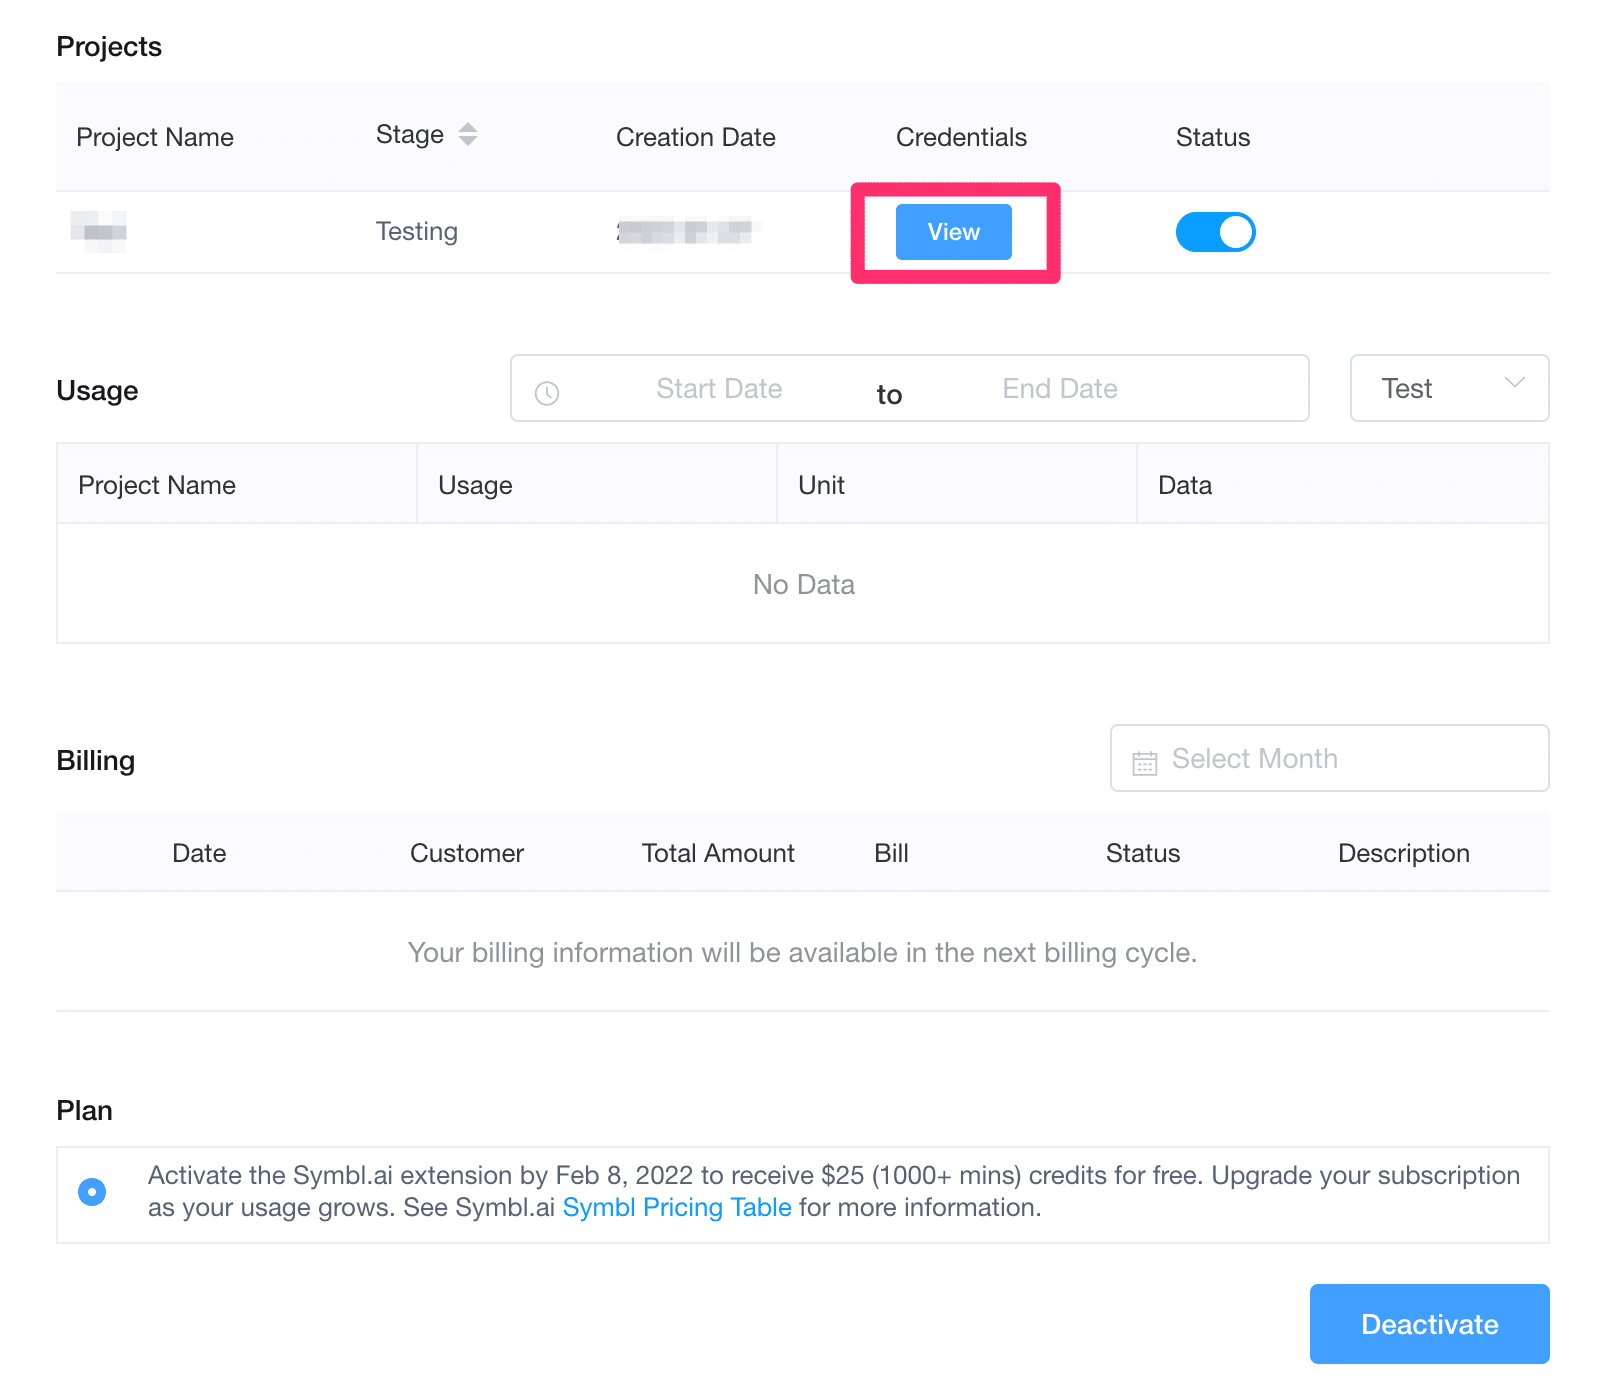Click the blurred project name cell

pos(99,232)
